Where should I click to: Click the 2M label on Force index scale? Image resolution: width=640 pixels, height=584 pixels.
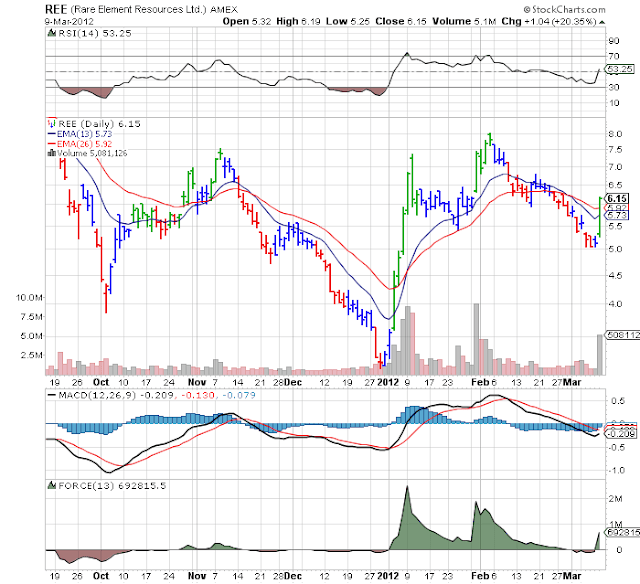[616, 499]
